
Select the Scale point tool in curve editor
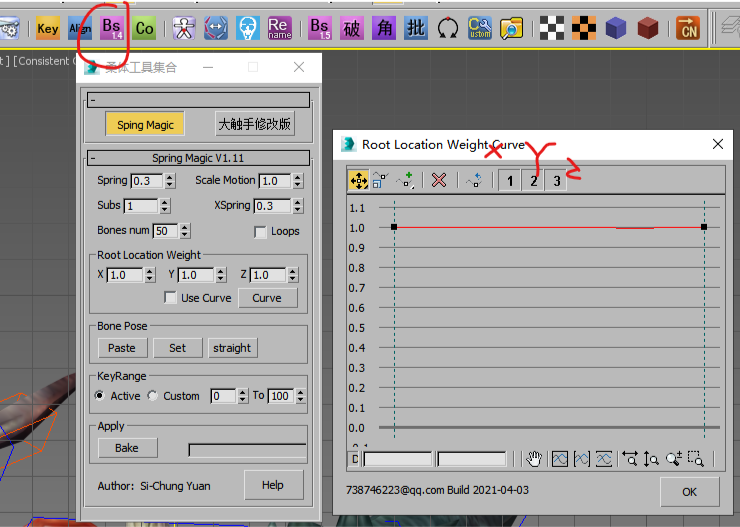click(380, 180)
